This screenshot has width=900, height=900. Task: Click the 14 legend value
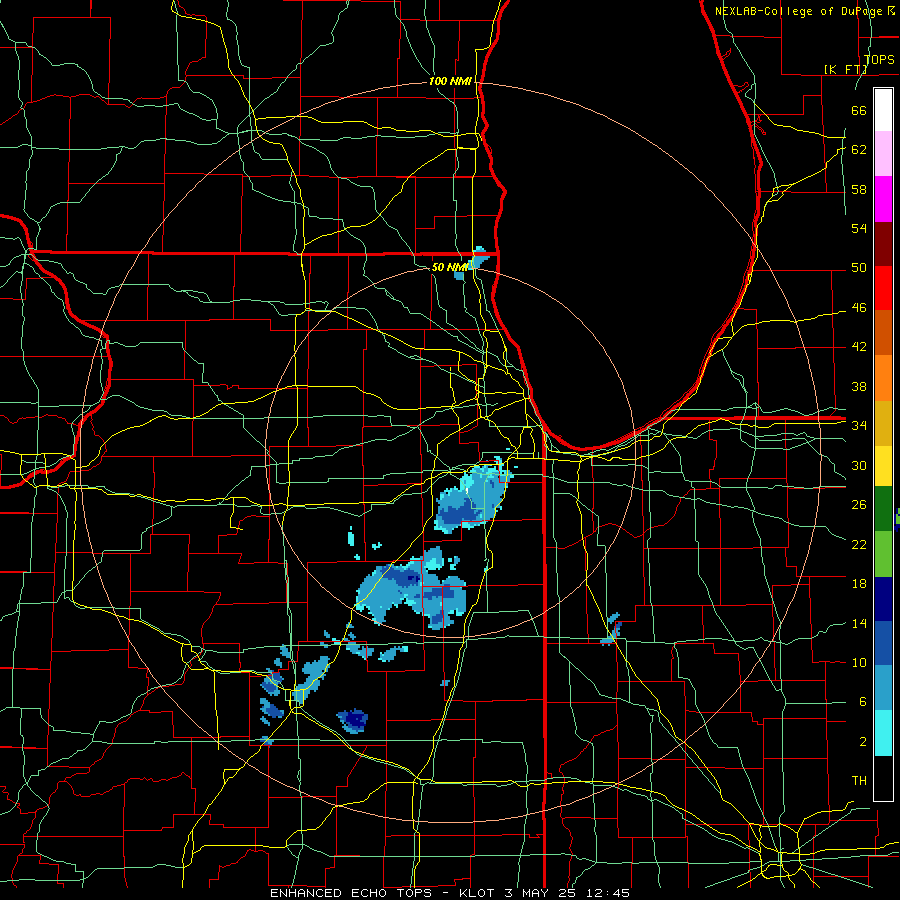tap(859, 623)
